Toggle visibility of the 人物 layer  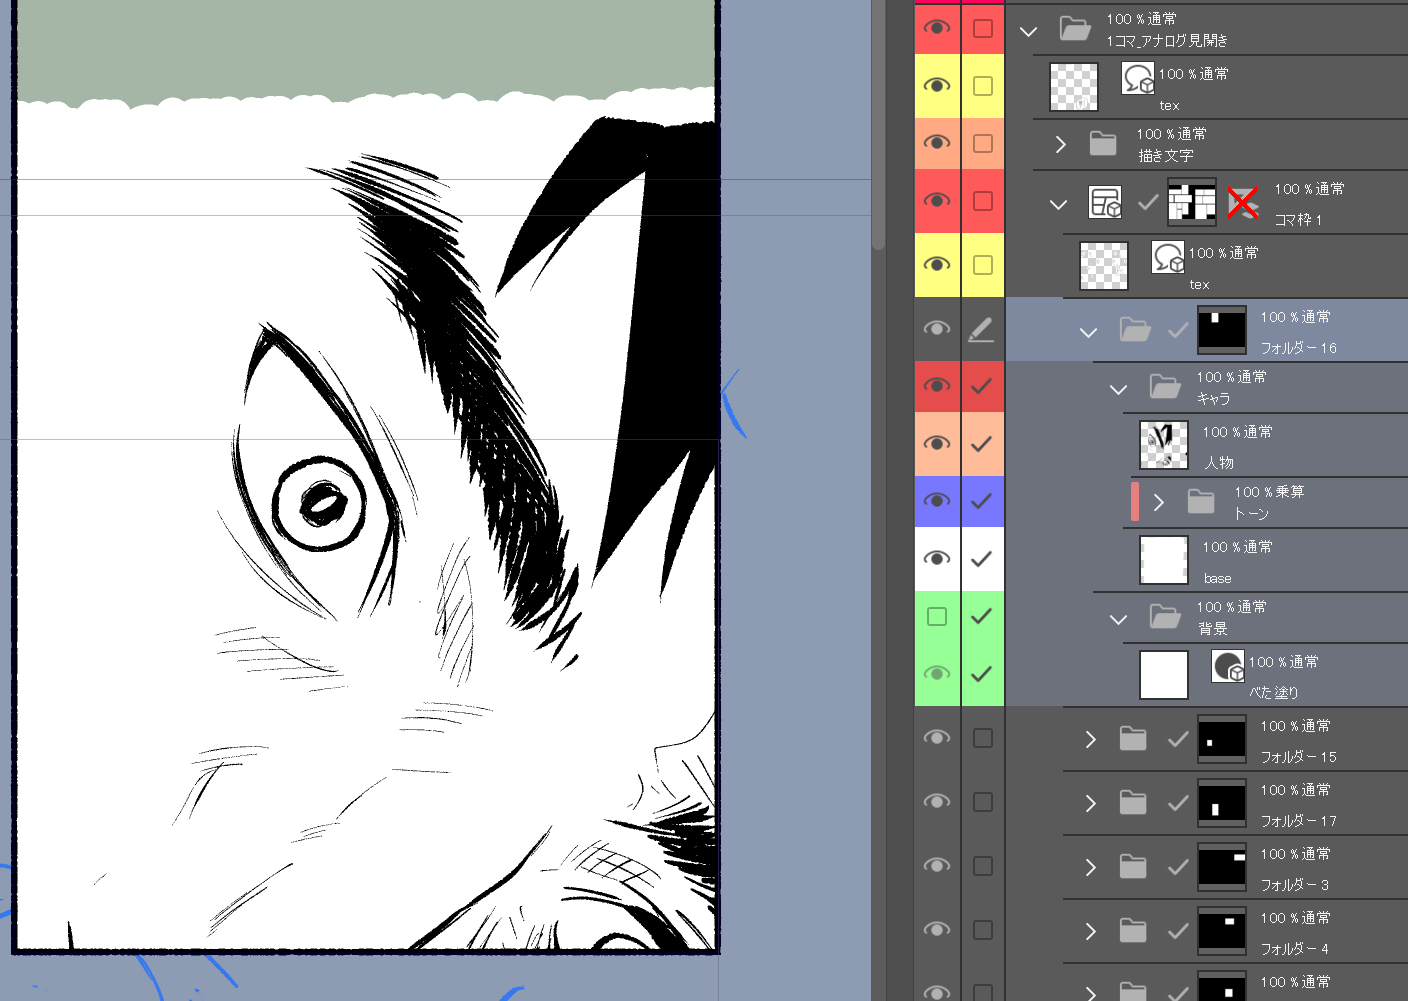pyautogui.click(x=937, y=443)
